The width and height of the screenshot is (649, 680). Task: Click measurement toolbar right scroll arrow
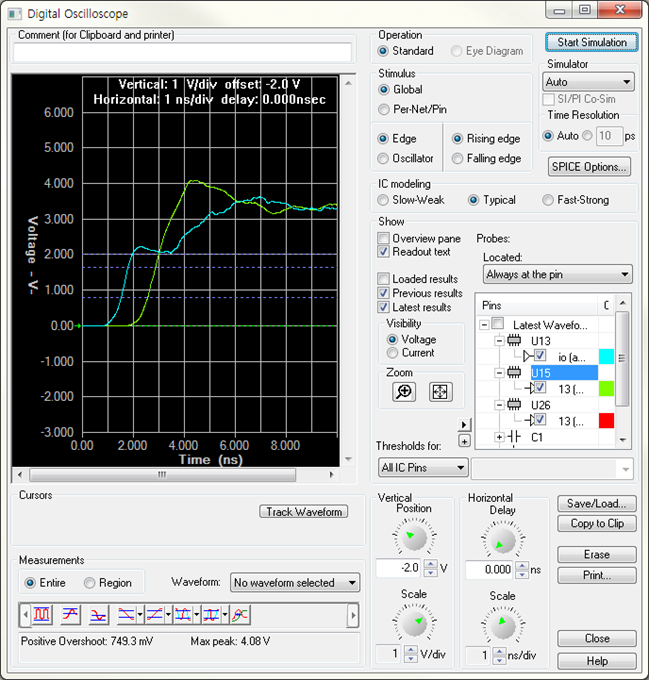tap(353, 615)
